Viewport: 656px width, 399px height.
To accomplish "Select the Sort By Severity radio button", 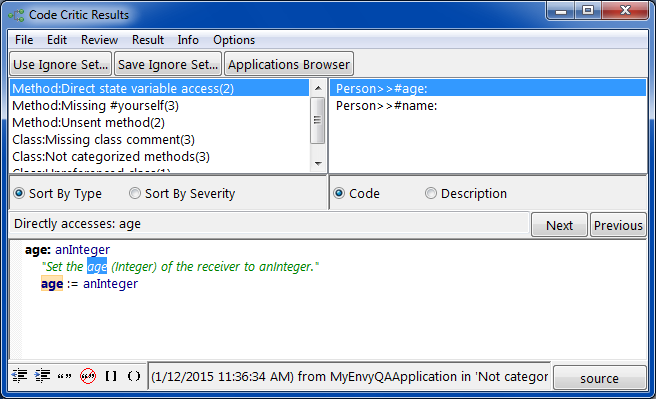I will tap(135, 193).
